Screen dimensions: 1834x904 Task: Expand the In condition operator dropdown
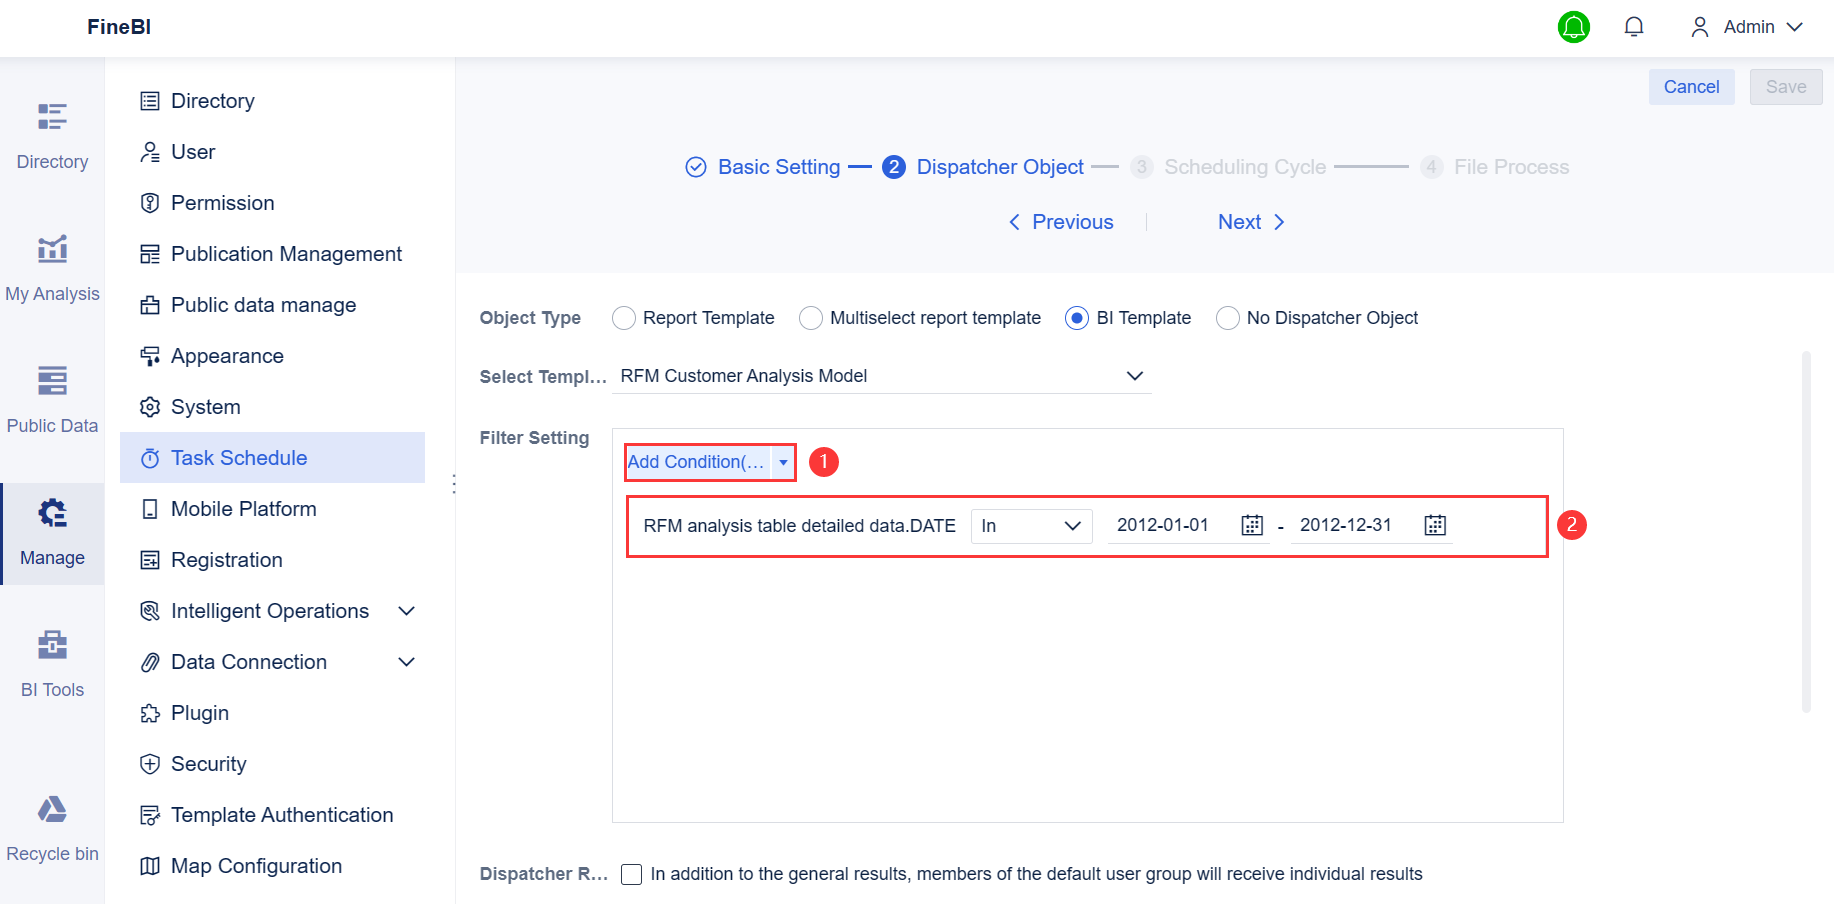coord(1031,525)
